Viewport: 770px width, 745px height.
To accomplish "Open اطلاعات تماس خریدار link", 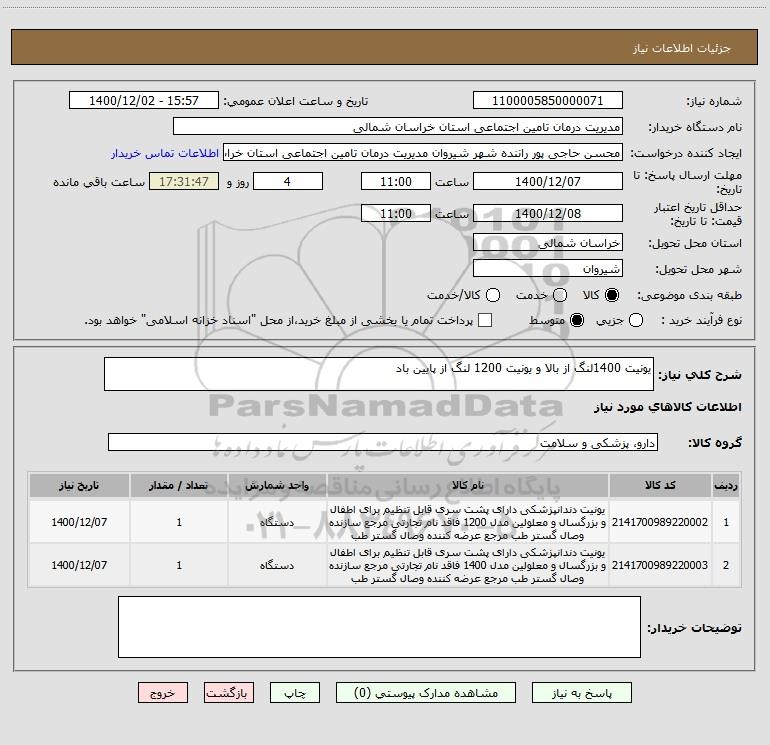I will [165, 153].
